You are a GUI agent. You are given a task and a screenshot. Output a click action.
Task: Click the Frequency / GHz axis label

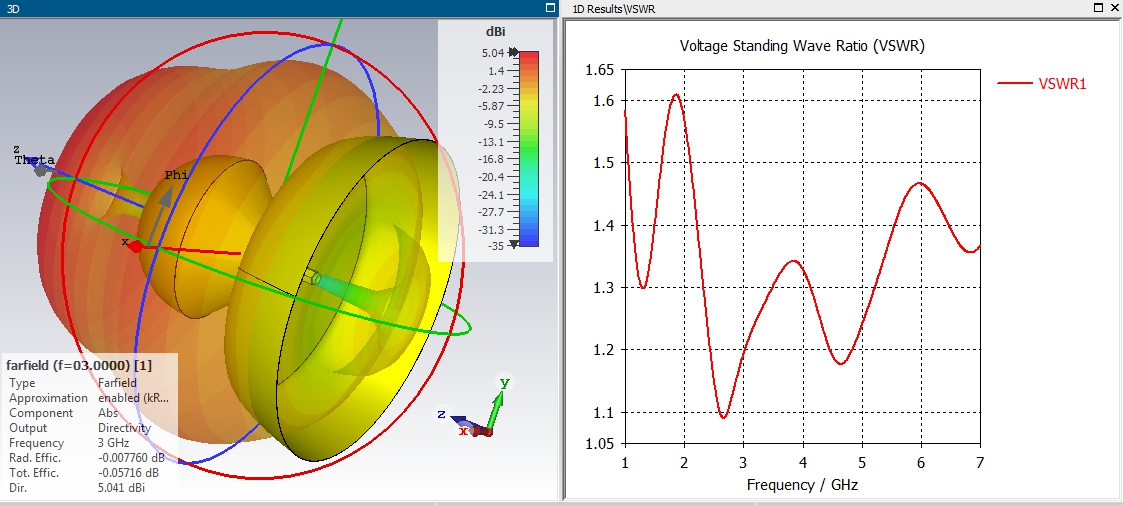(802, 485)
